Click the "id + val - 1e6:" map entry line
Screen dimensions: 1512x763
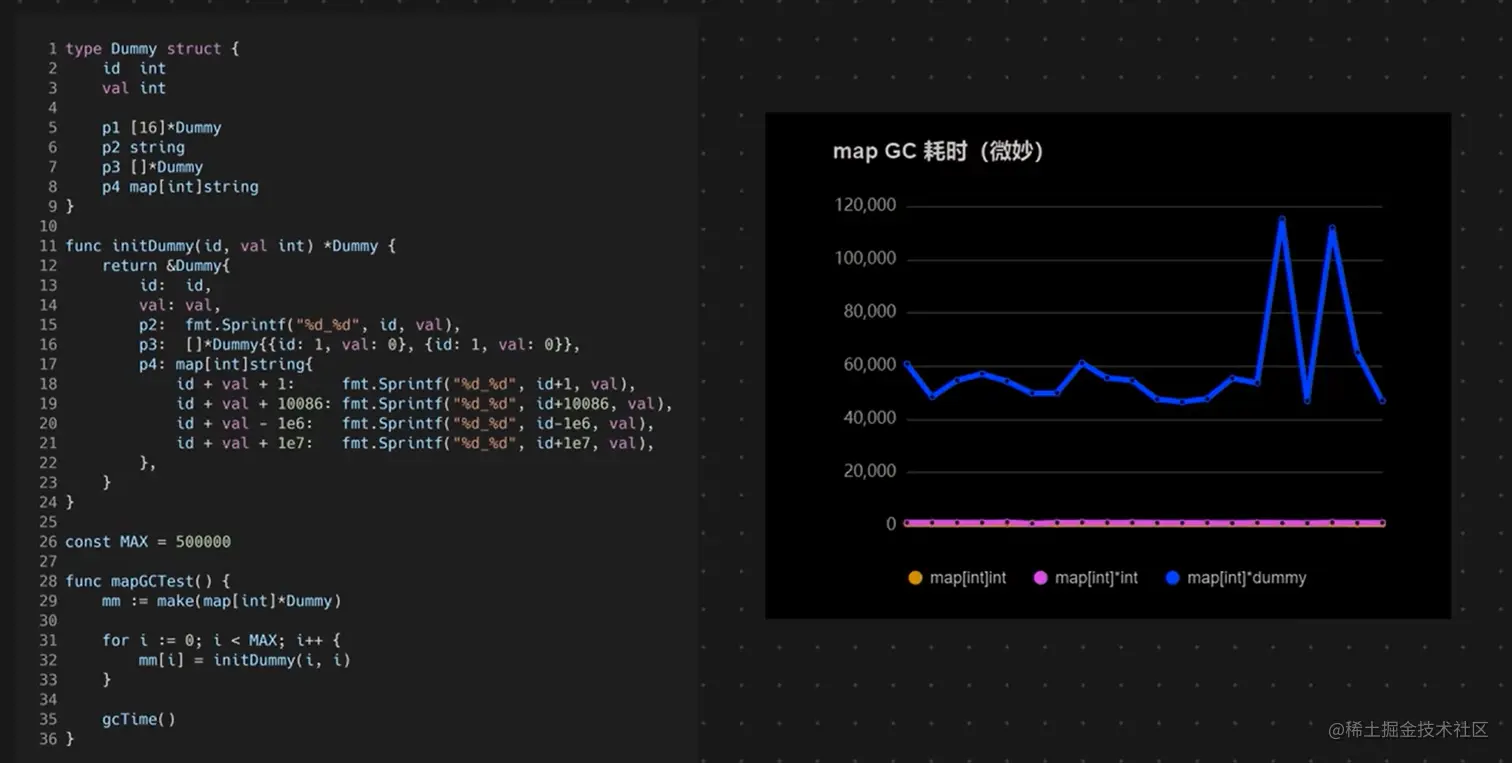[415, 423]
